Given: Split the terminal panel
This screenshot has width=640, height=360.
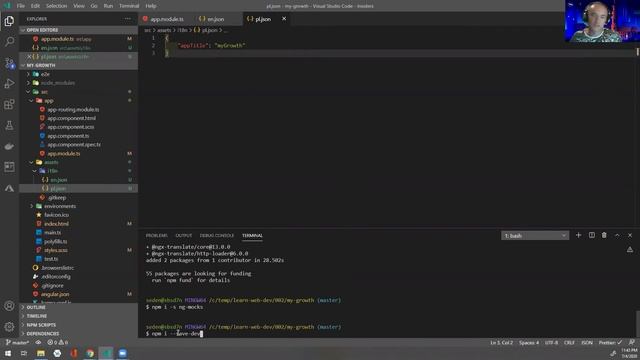Looking at the screenshot, I should pyautogui.click(x=591, y=236).
